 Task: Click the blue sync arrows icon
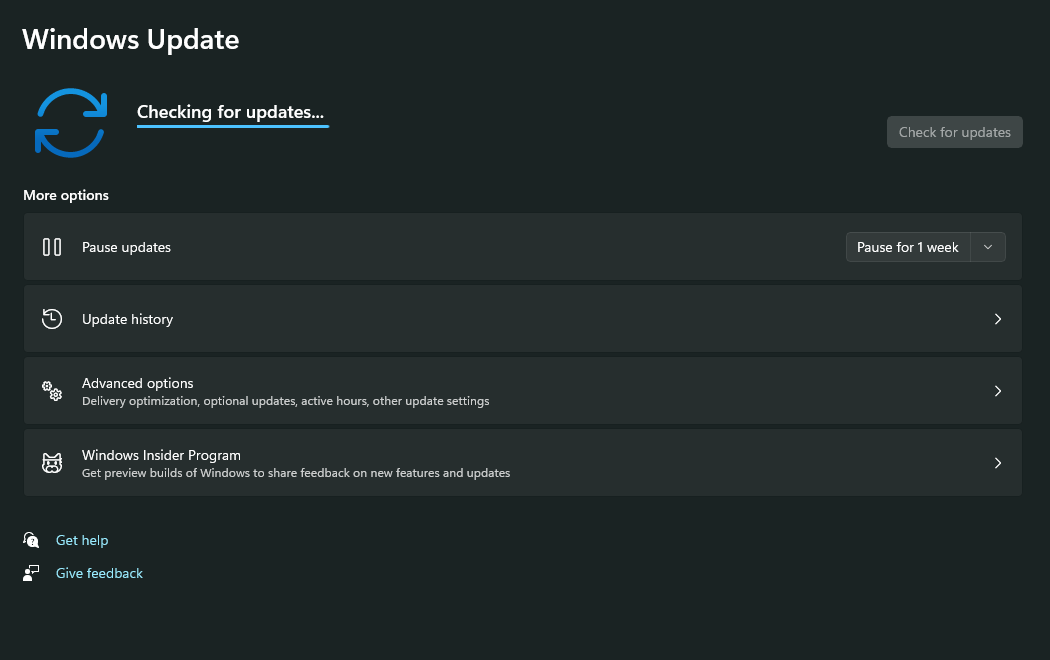click(71, 123)
